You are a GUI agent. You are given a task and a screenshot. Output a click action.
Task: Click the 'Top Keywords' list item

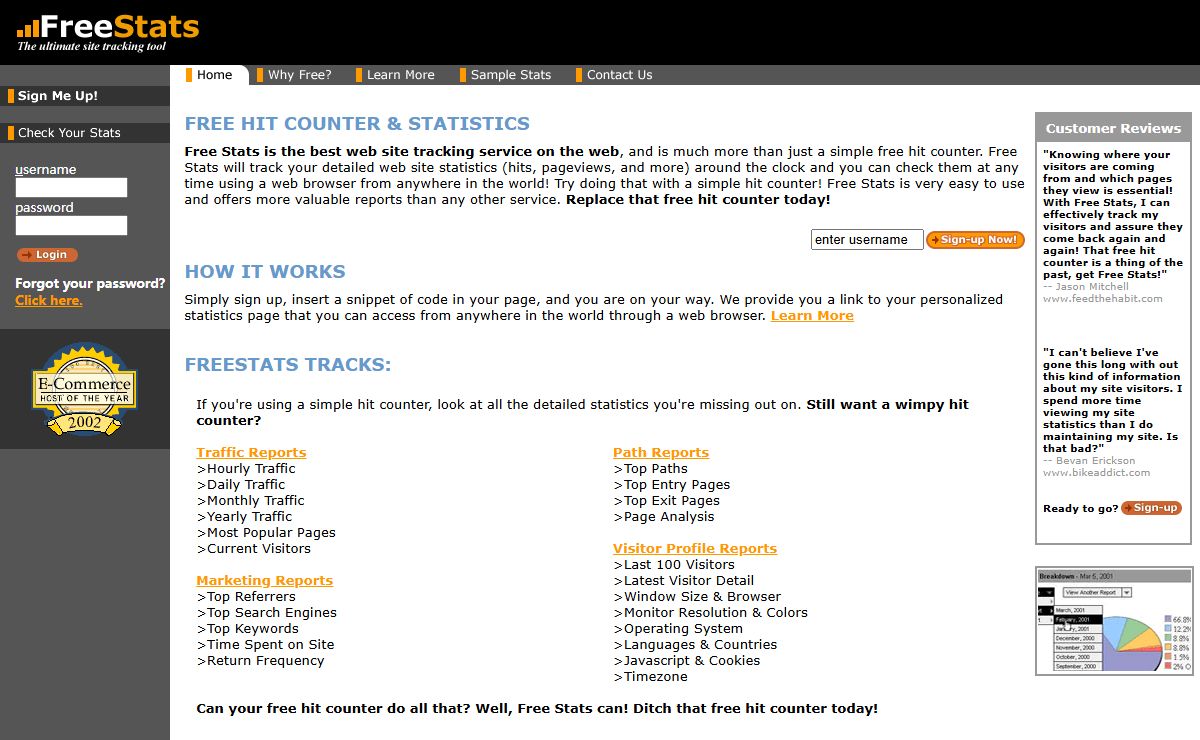click(x=247, y=629)
